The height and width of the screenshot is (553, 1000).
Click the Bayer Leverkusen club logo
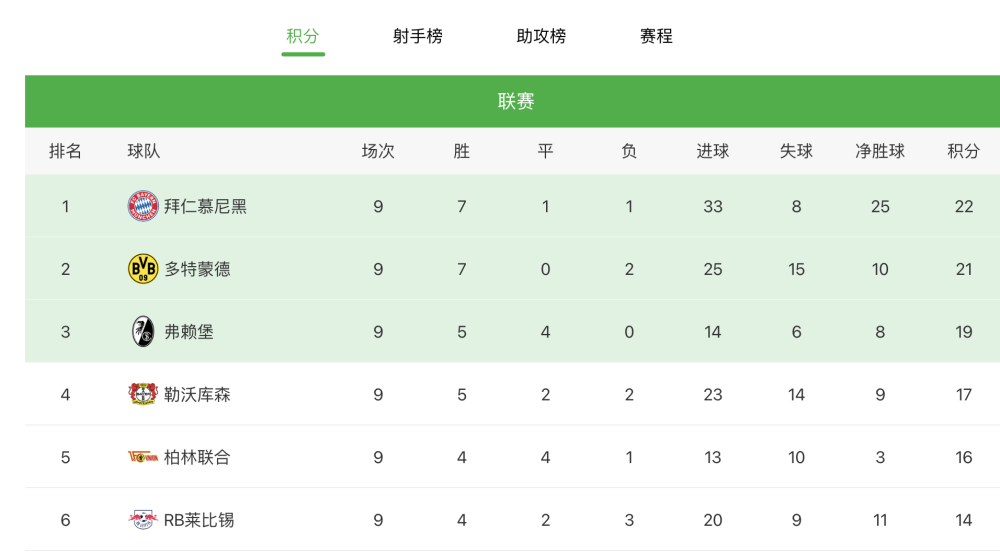tap(143, 394)
